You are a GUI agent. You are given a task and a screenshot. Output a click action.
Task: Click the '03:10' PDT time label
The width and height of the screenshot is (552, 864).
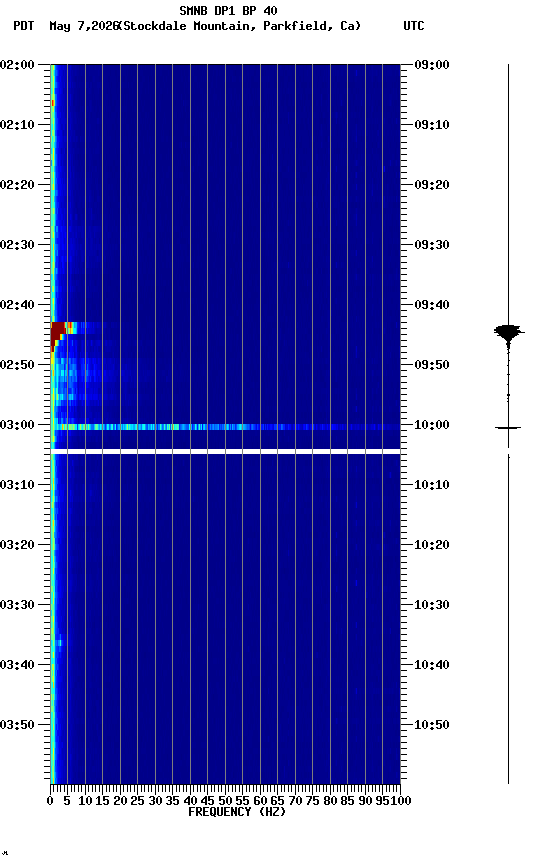click(17, 485)
